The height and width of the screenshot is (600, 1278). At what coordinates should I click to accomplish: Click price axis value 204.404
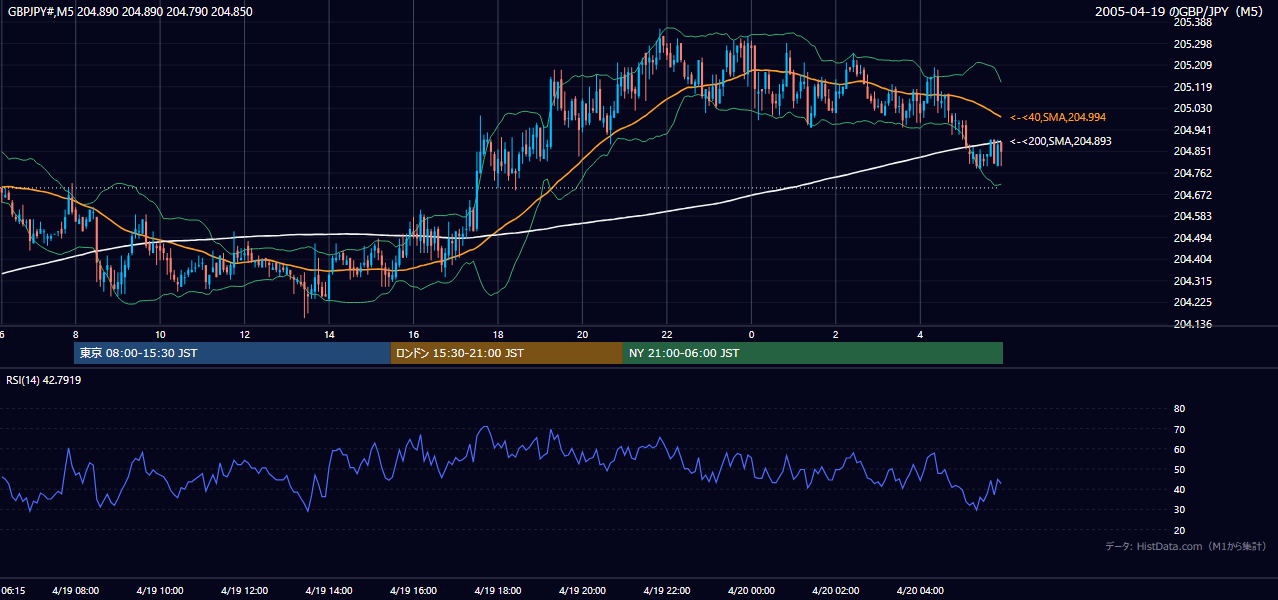1193,259
